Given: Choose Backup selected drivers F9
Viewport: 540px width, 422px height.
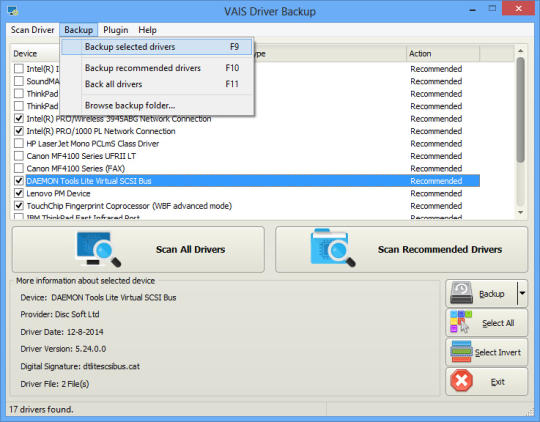Looking at the screenshot, I should click(157, 47).
